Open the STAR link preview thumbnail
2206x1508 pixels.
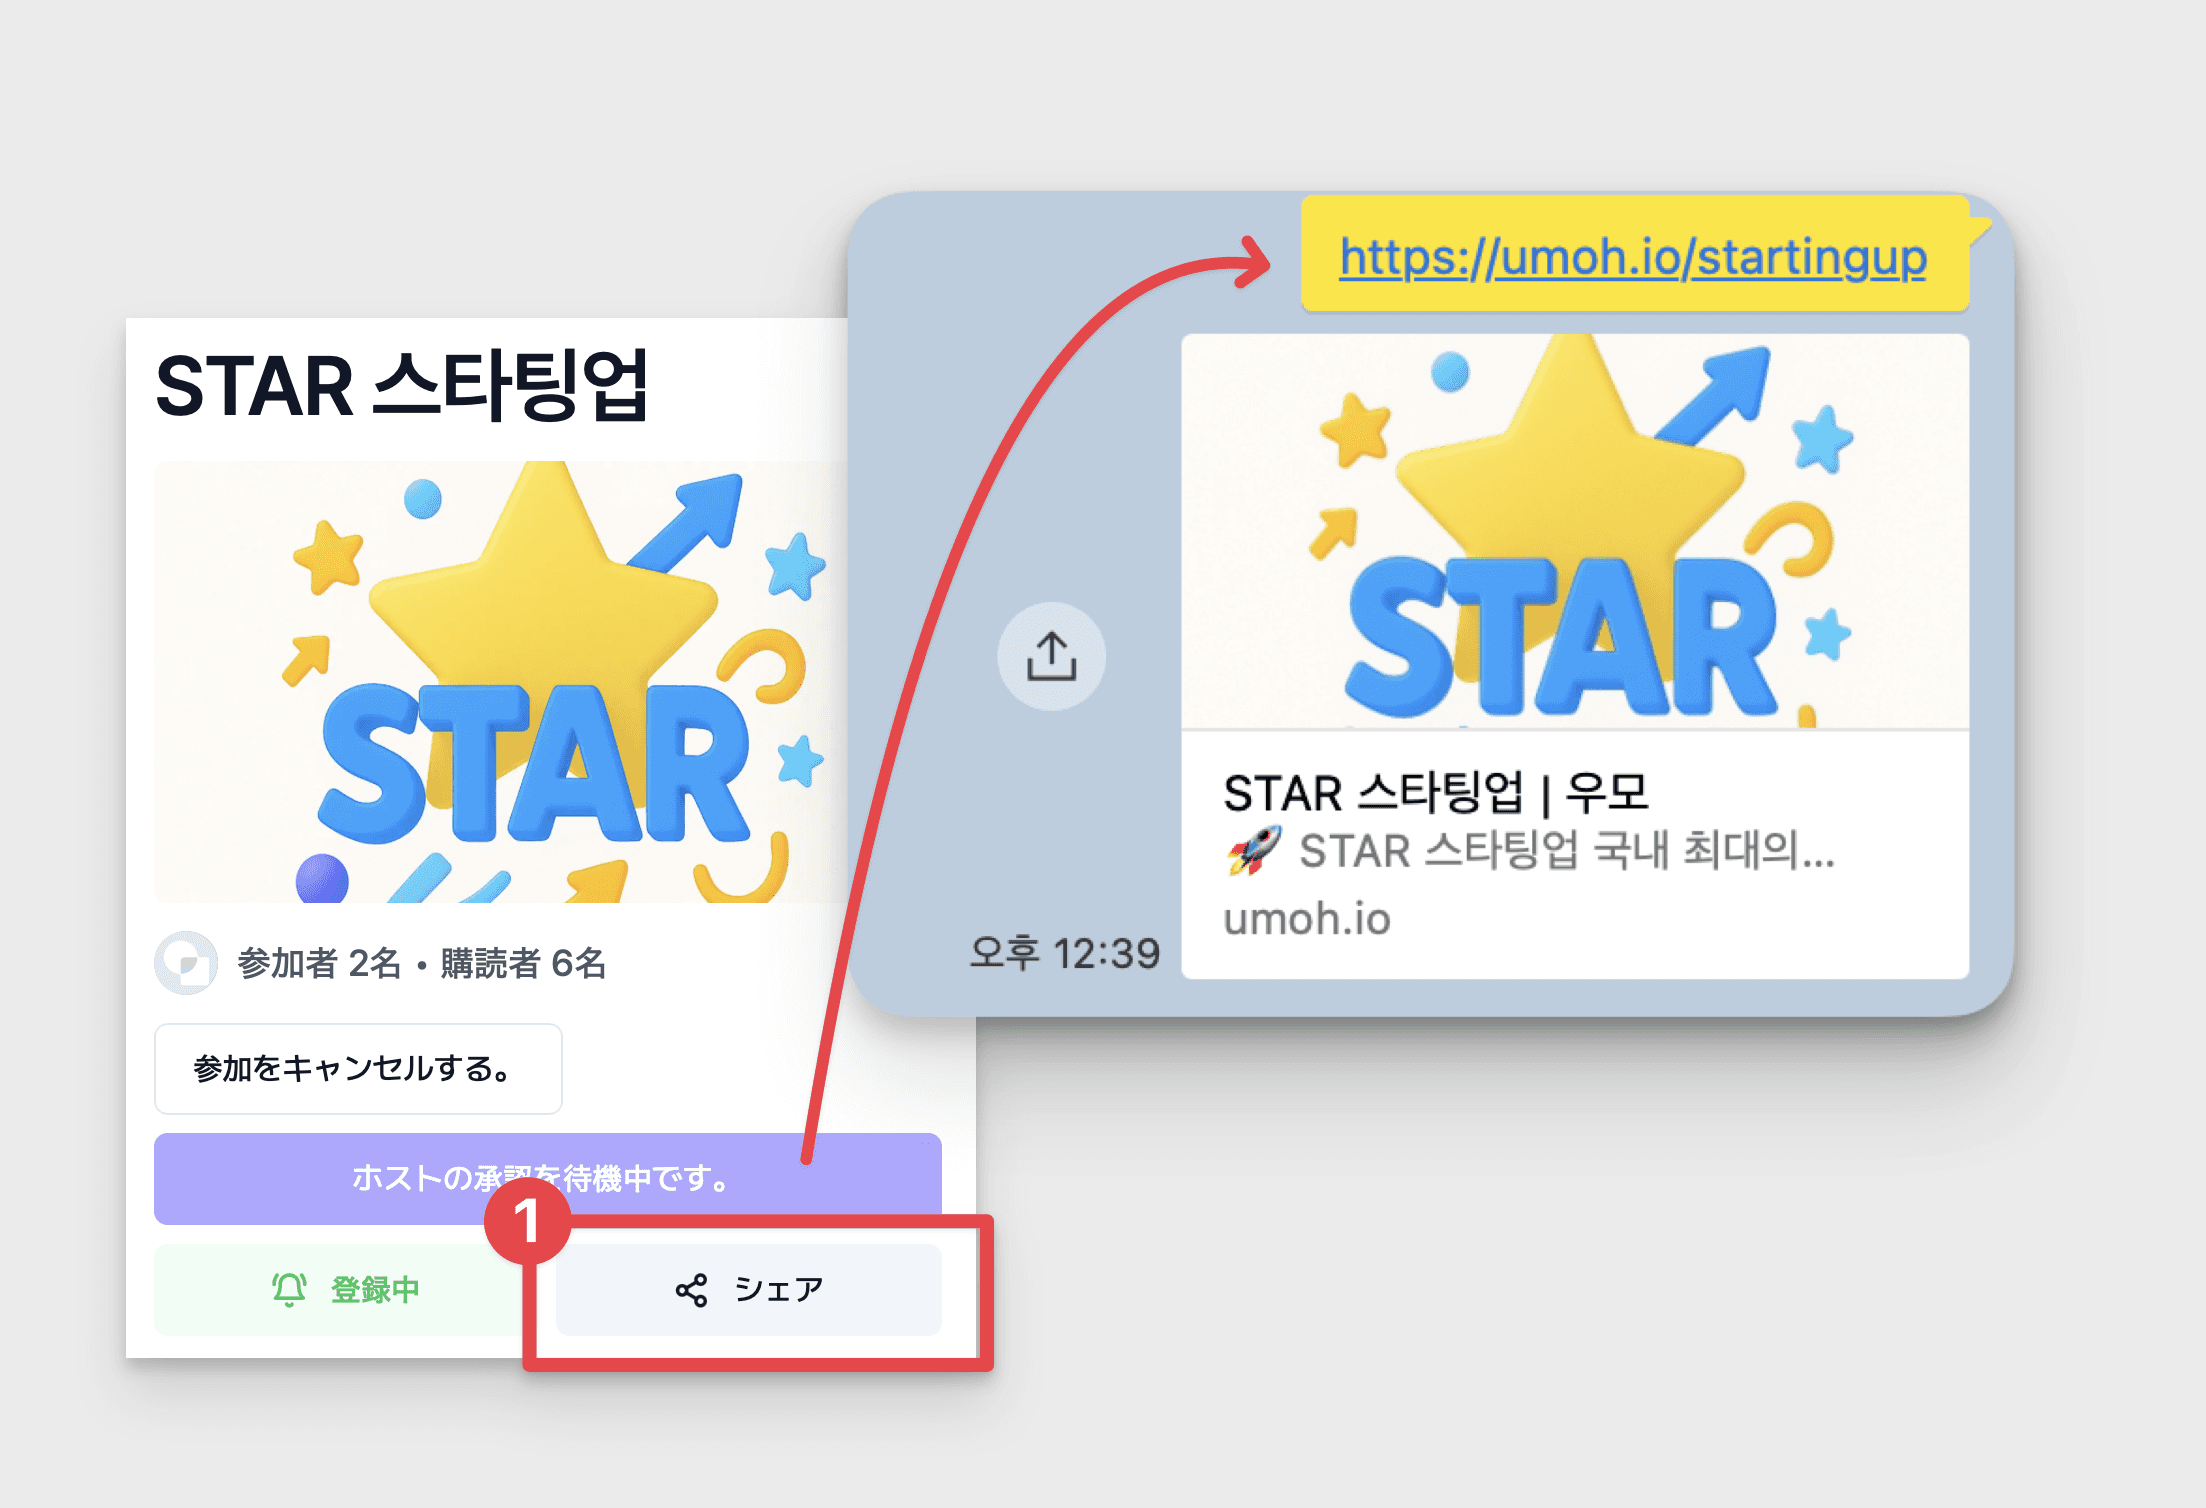(1575, 531)
